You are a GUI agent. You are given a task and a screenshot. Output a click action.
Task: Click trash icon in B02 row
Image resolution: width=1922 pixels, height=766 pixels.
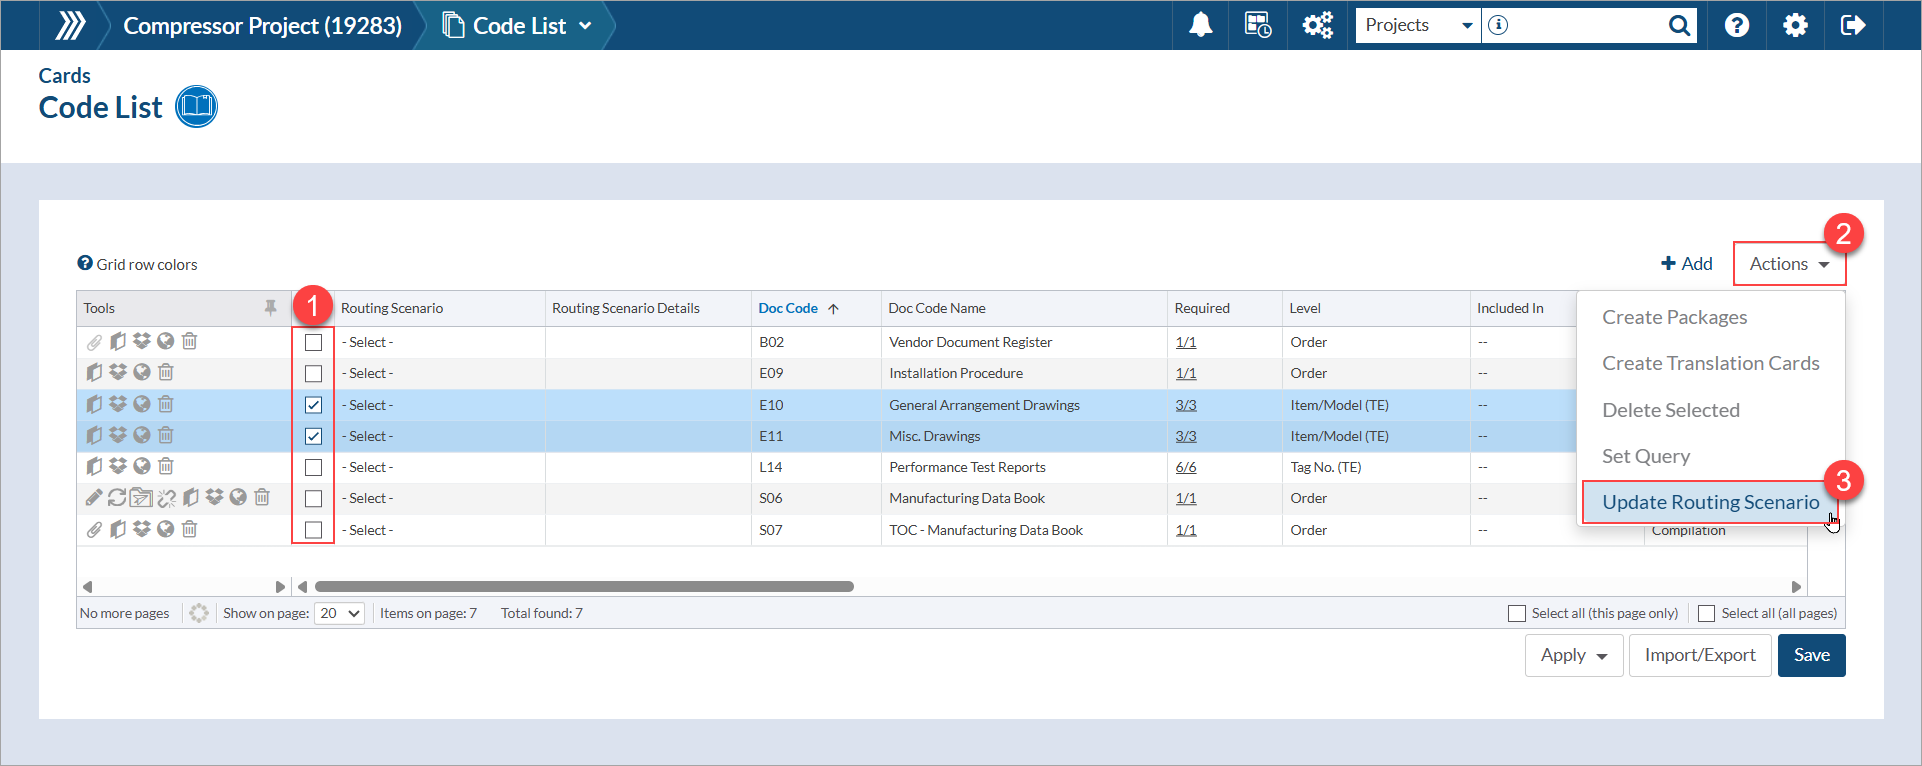click(190, 342)
